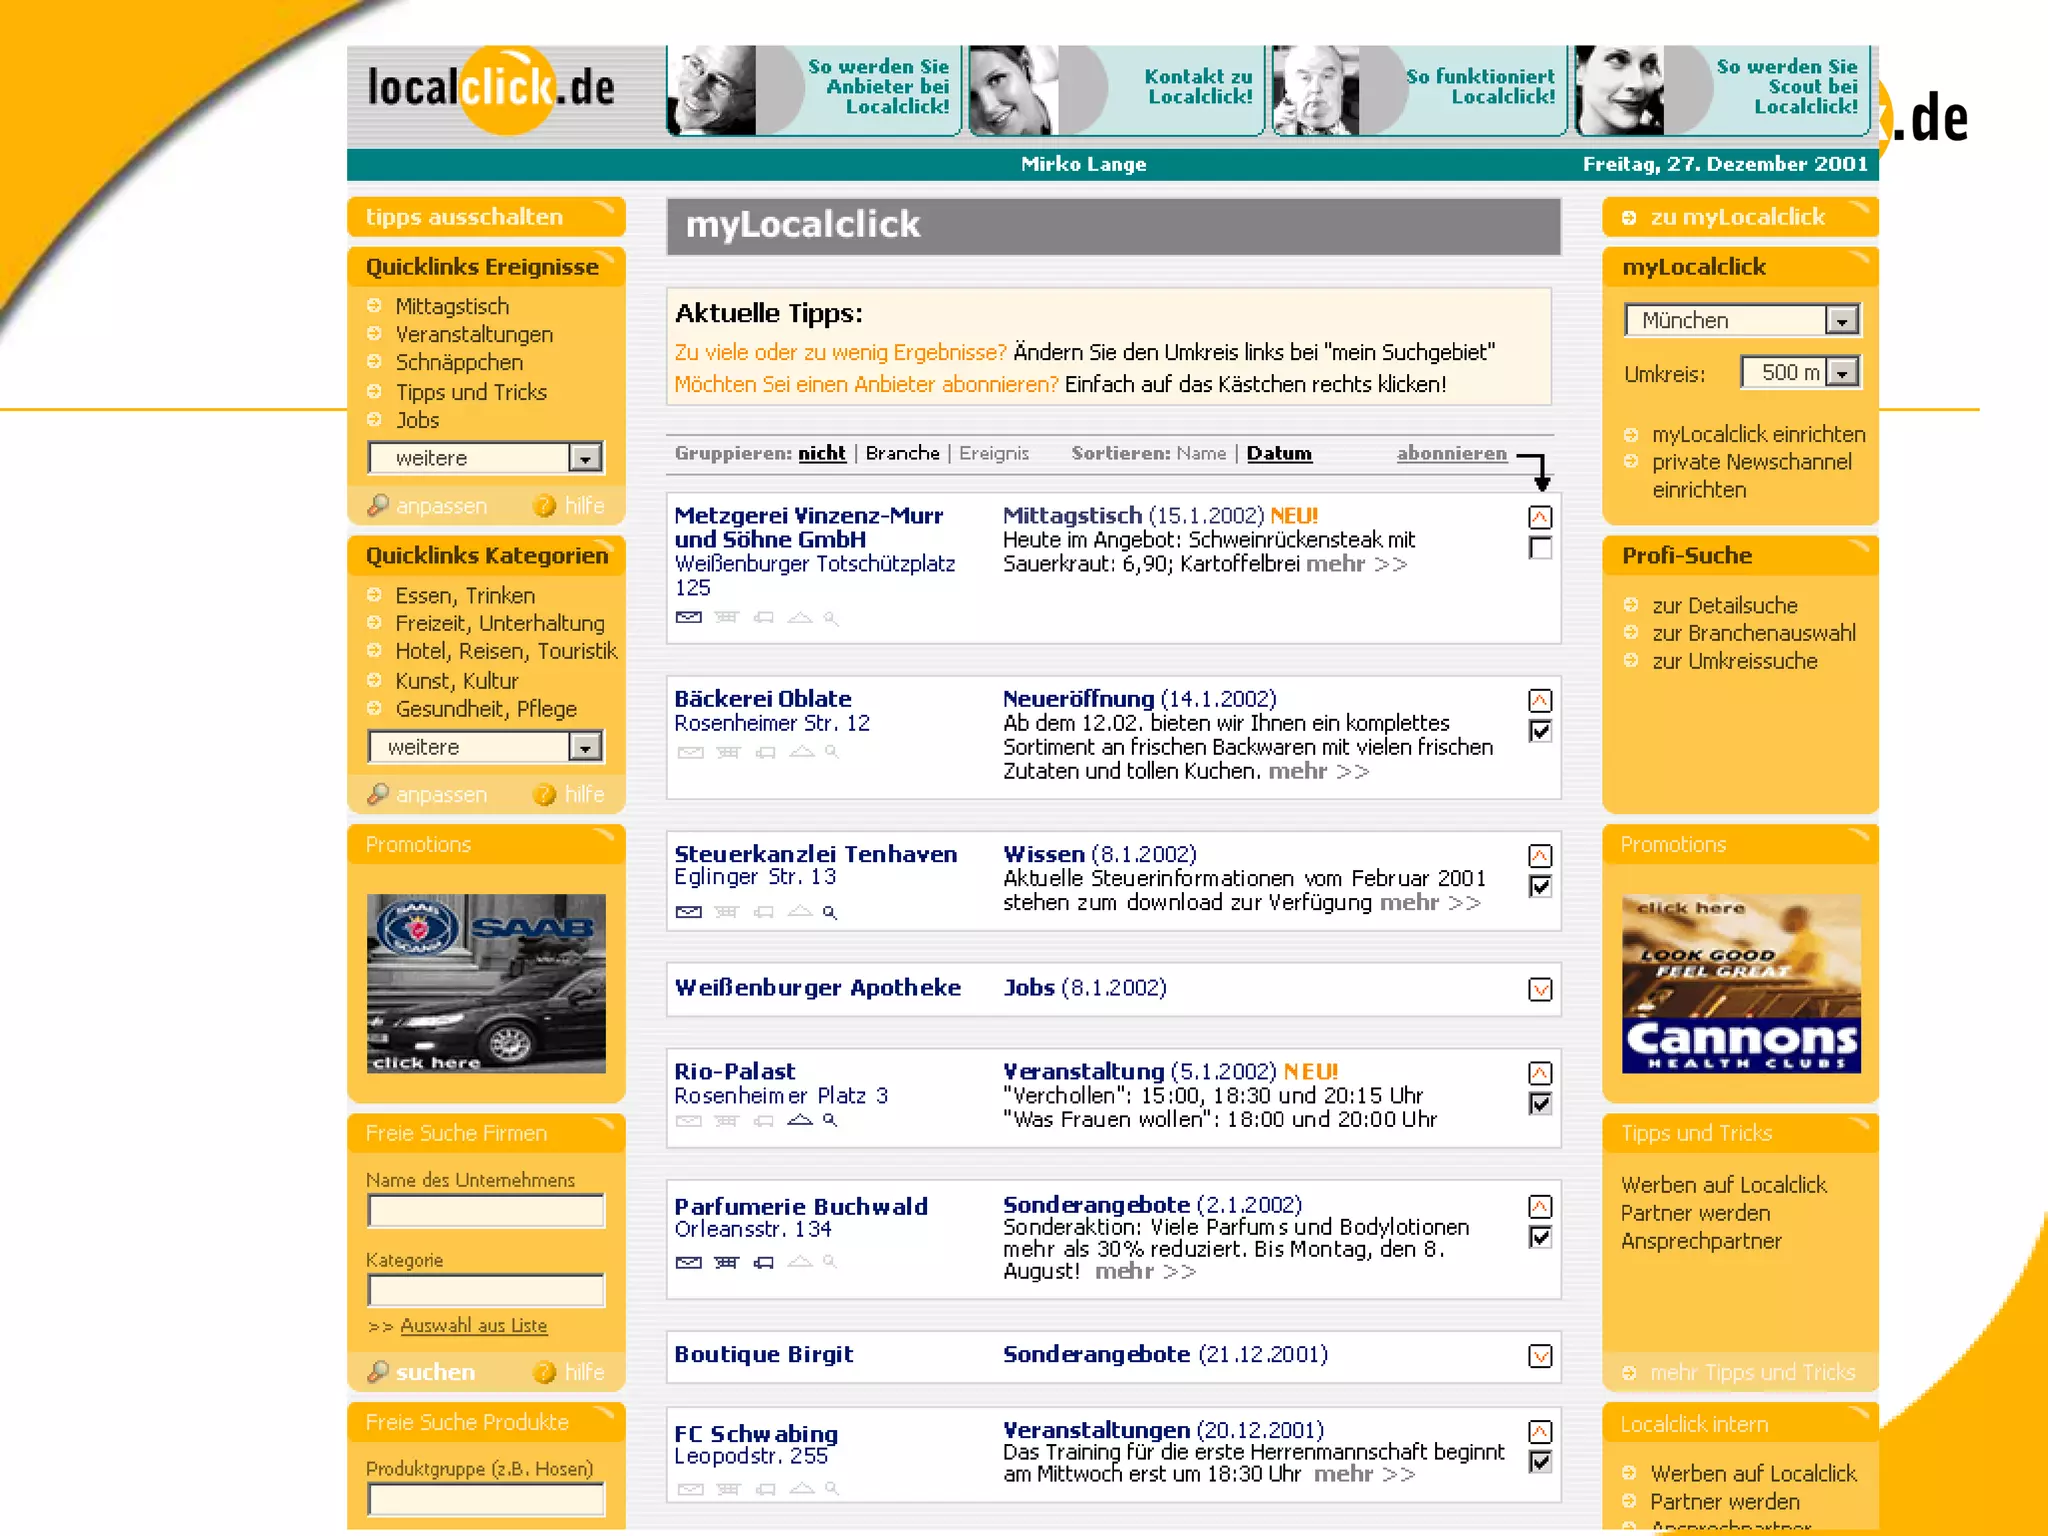The height and width of the screenshot is (1536, 2048).
Task: Click the anpassen wrench icon in Quicklinks Ereignisse
Action: [x=378, y=505]
